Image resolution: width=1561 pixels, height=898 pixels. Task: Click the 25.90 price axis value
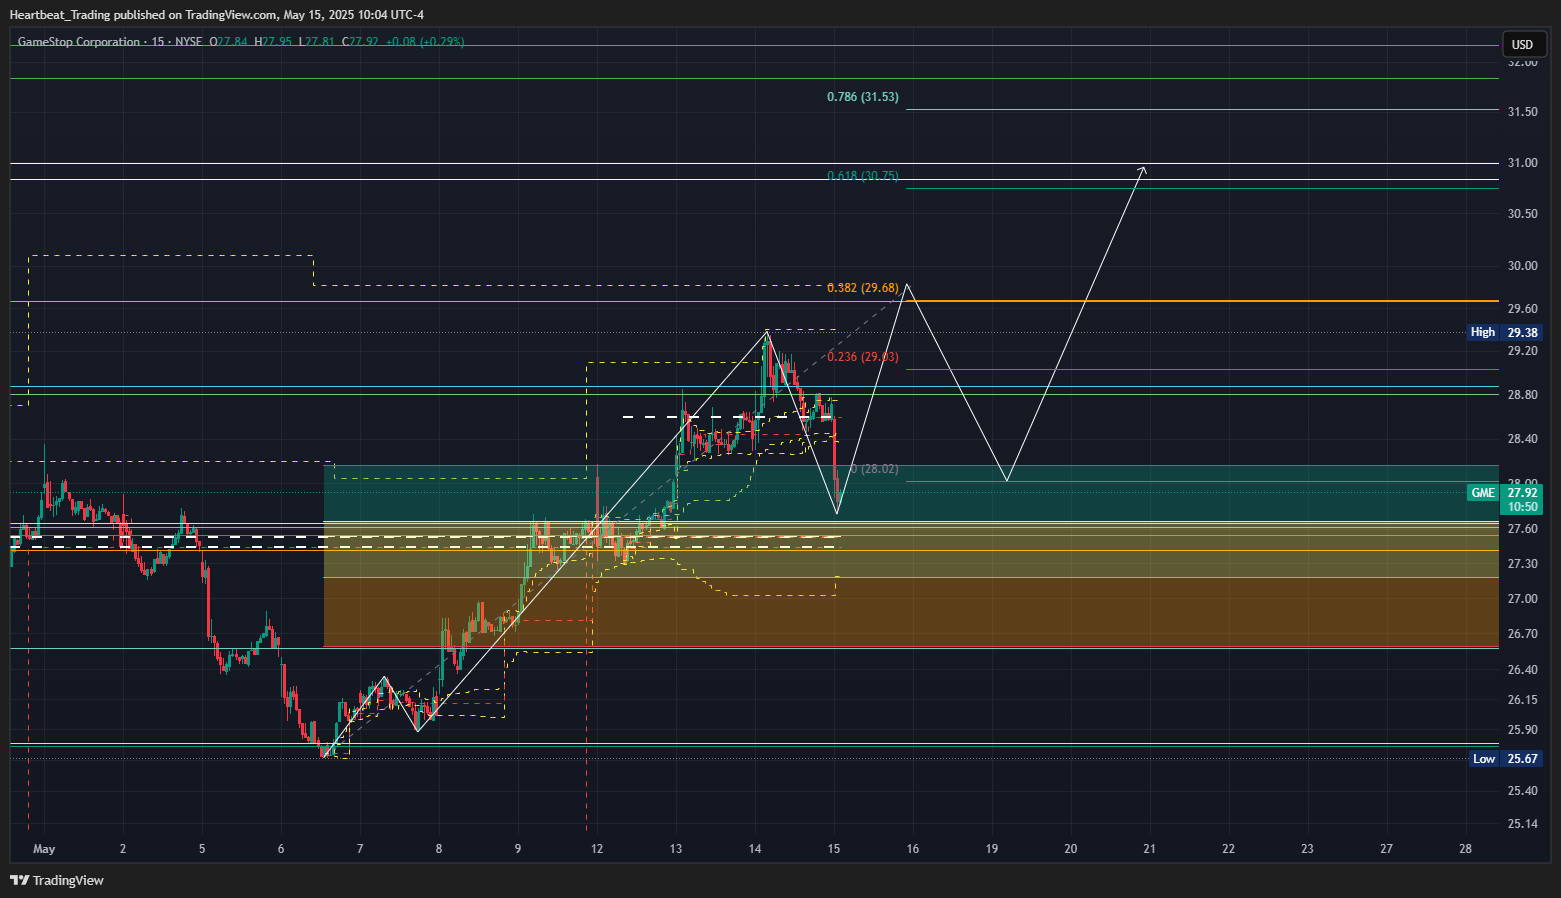click(1522, 730)
